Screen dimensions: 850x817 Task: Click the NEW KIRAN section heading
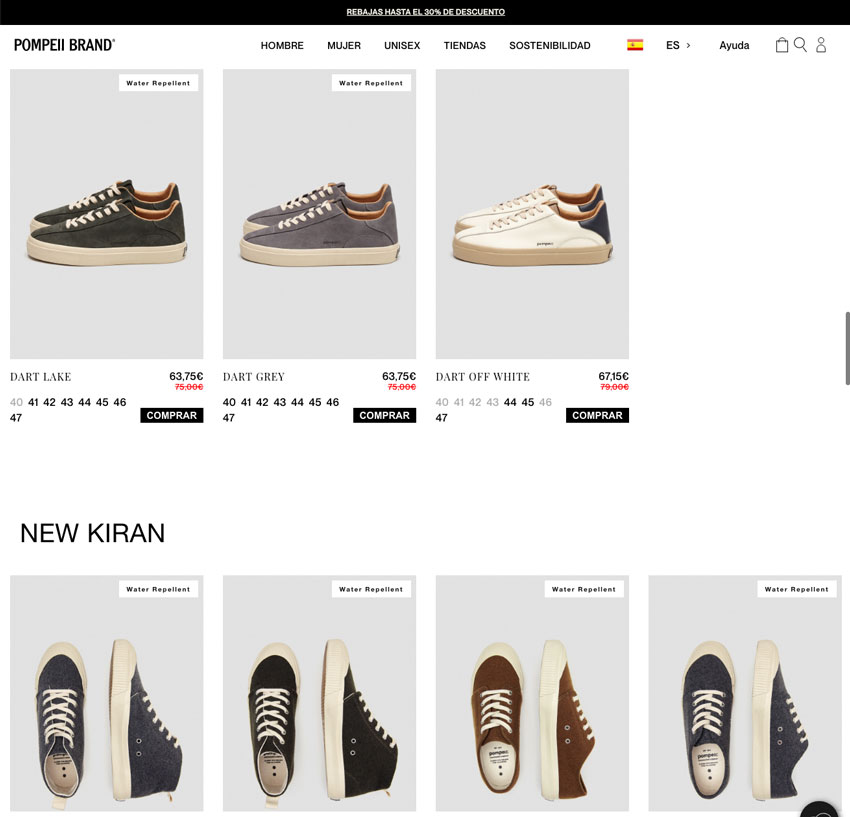pyautogui.click(x=93, y=533)
